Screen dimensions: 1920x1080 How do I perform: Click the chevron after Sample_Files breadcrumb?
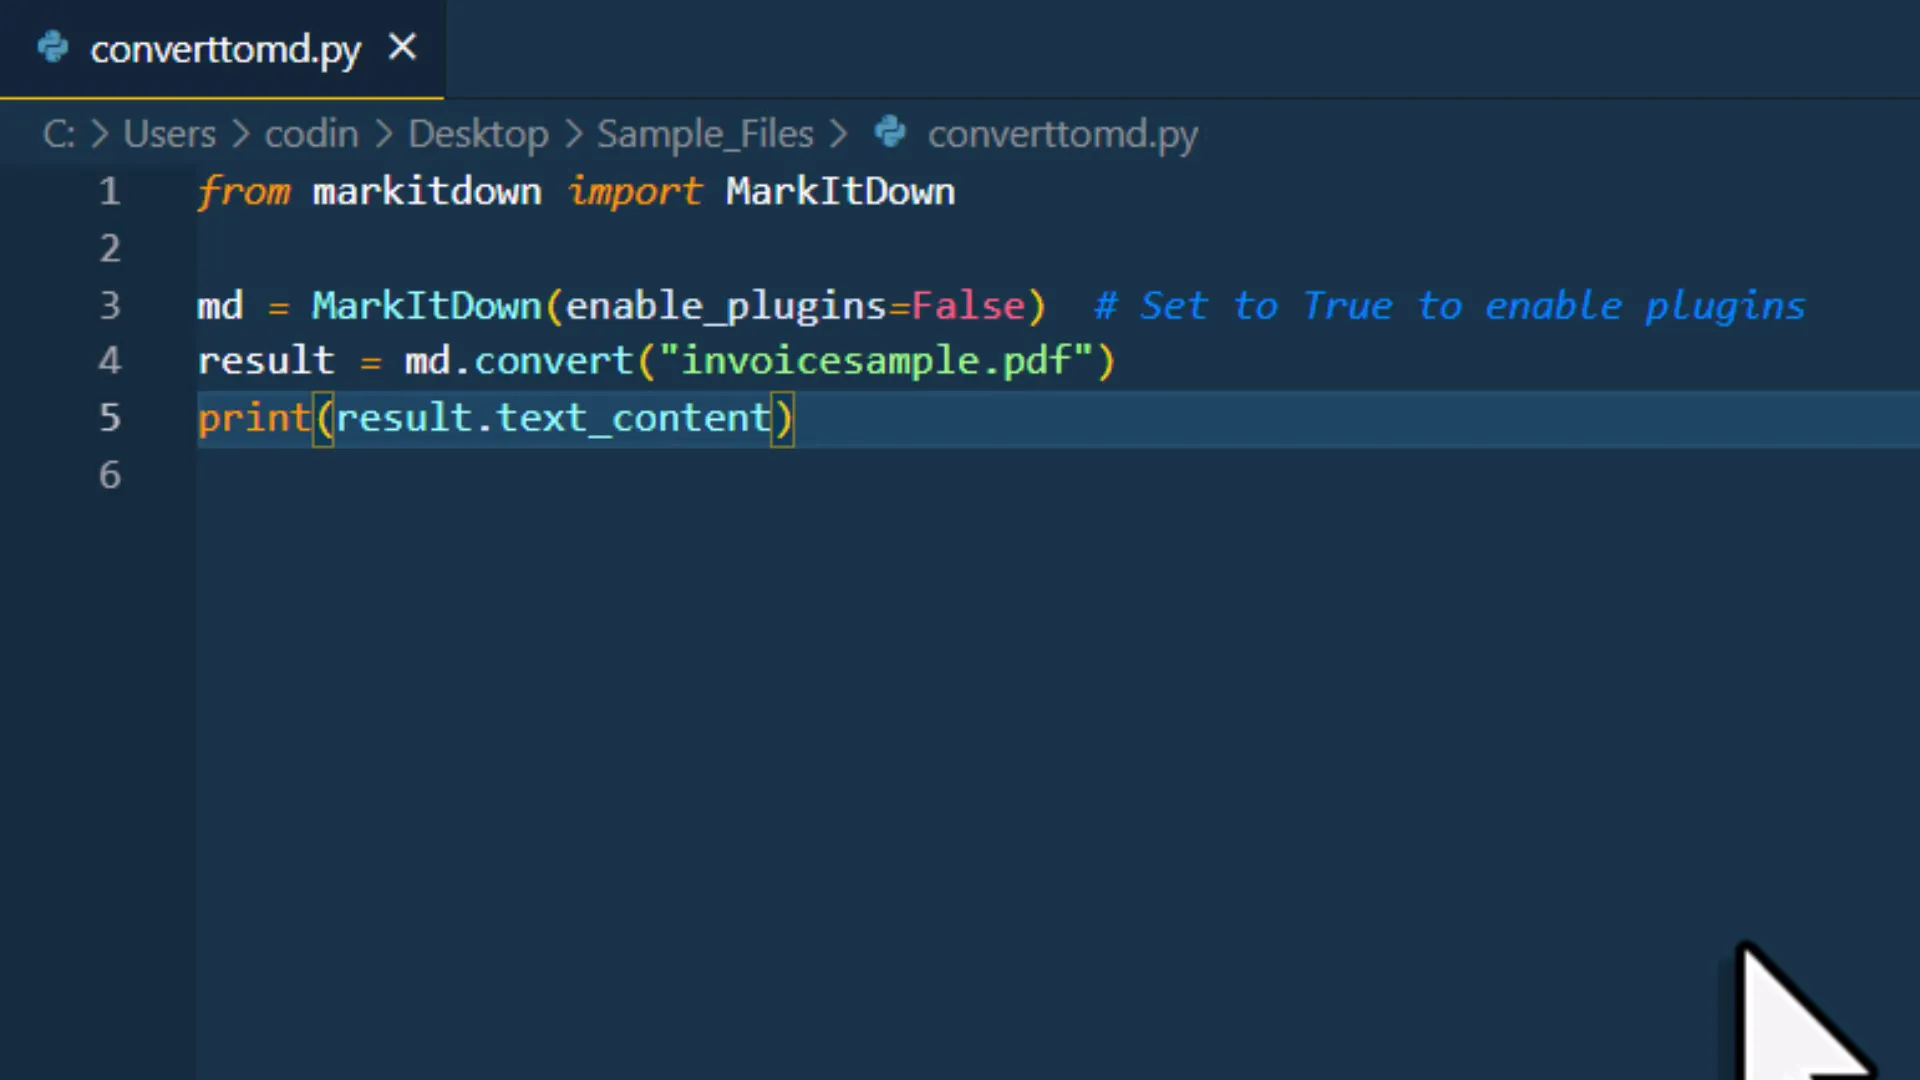point(838,134)
